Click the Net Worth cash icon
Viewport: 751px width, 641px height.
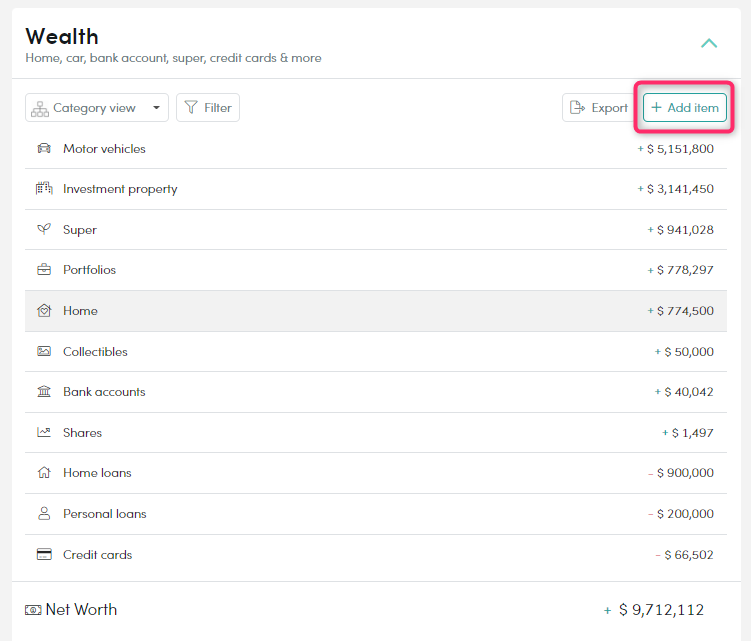[33, 610]
